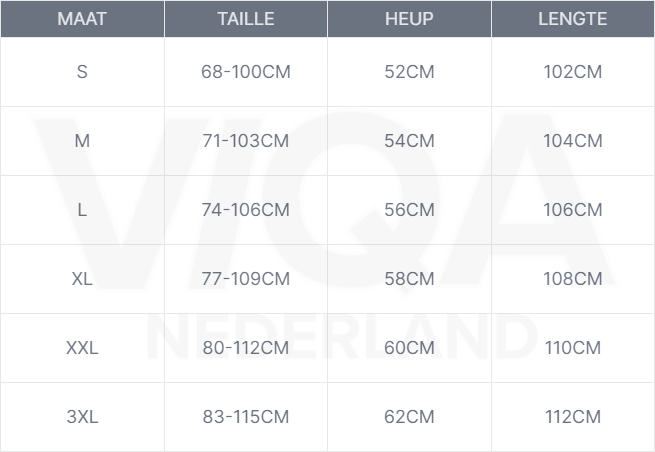Click the 106CM length value
655x452 pixels.
pyautogui.click(x=572, y=210)
